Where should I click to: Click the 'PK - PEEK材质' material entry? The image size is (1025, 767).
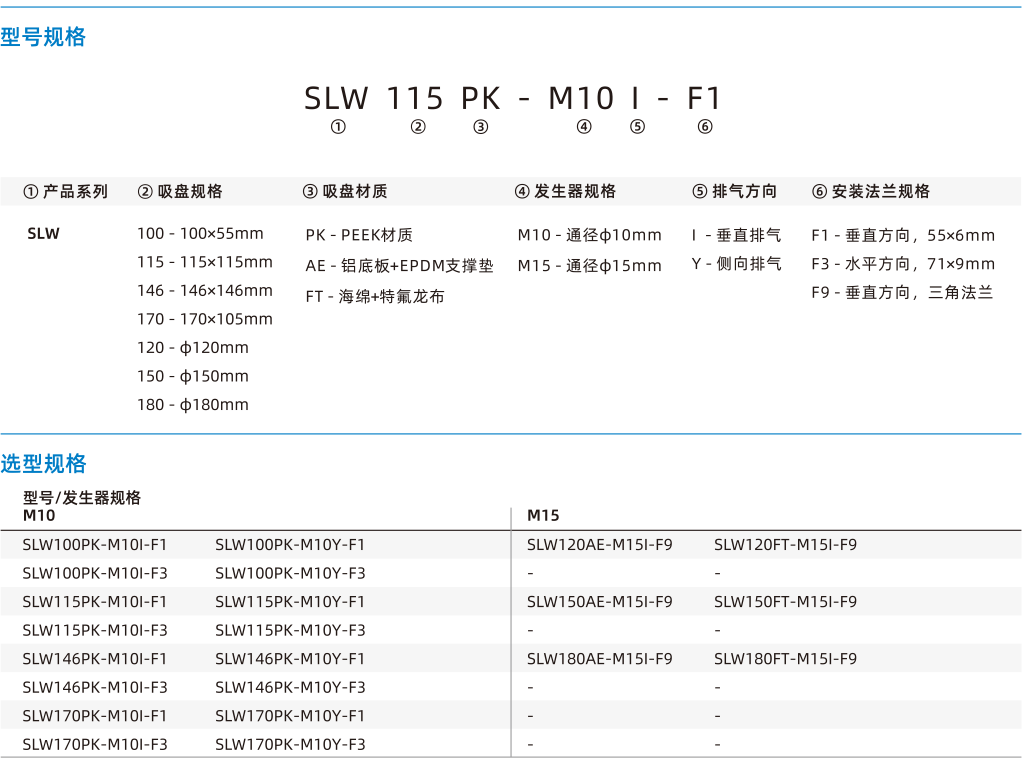click(359, 235)
